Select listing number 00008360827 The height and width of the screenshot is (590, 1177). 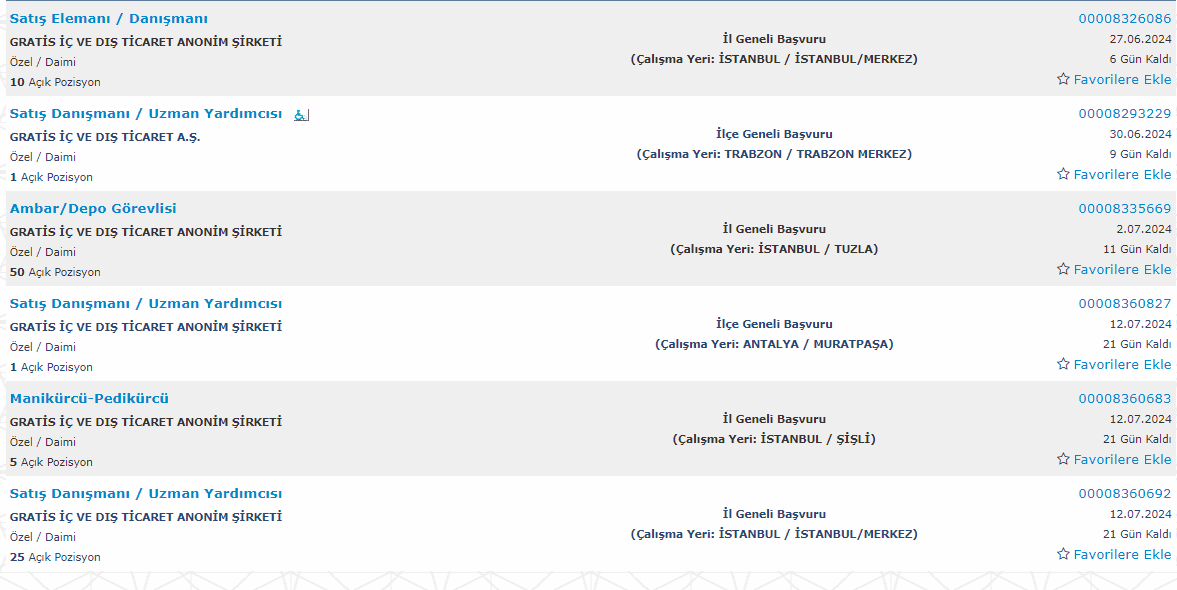coord(1124,304)
